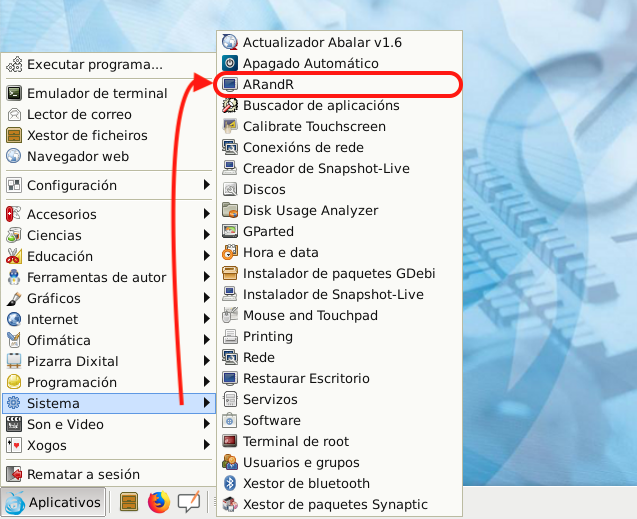Select Navegador web menu entry
The height and width of the screenshot is (519, 637).
pyautogui.click(x=77, y=156)
